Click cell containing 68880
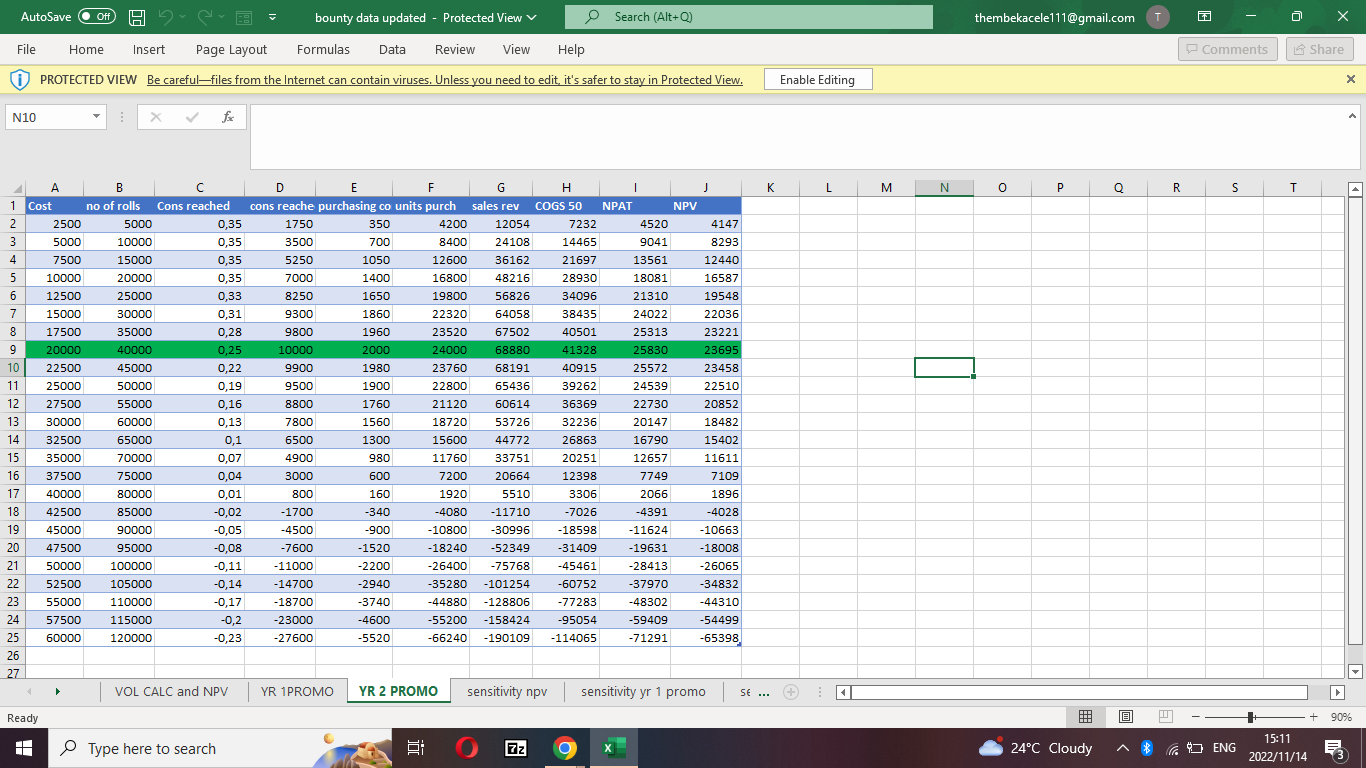This screenshot has width=1366, height=768. pos(500,350)
